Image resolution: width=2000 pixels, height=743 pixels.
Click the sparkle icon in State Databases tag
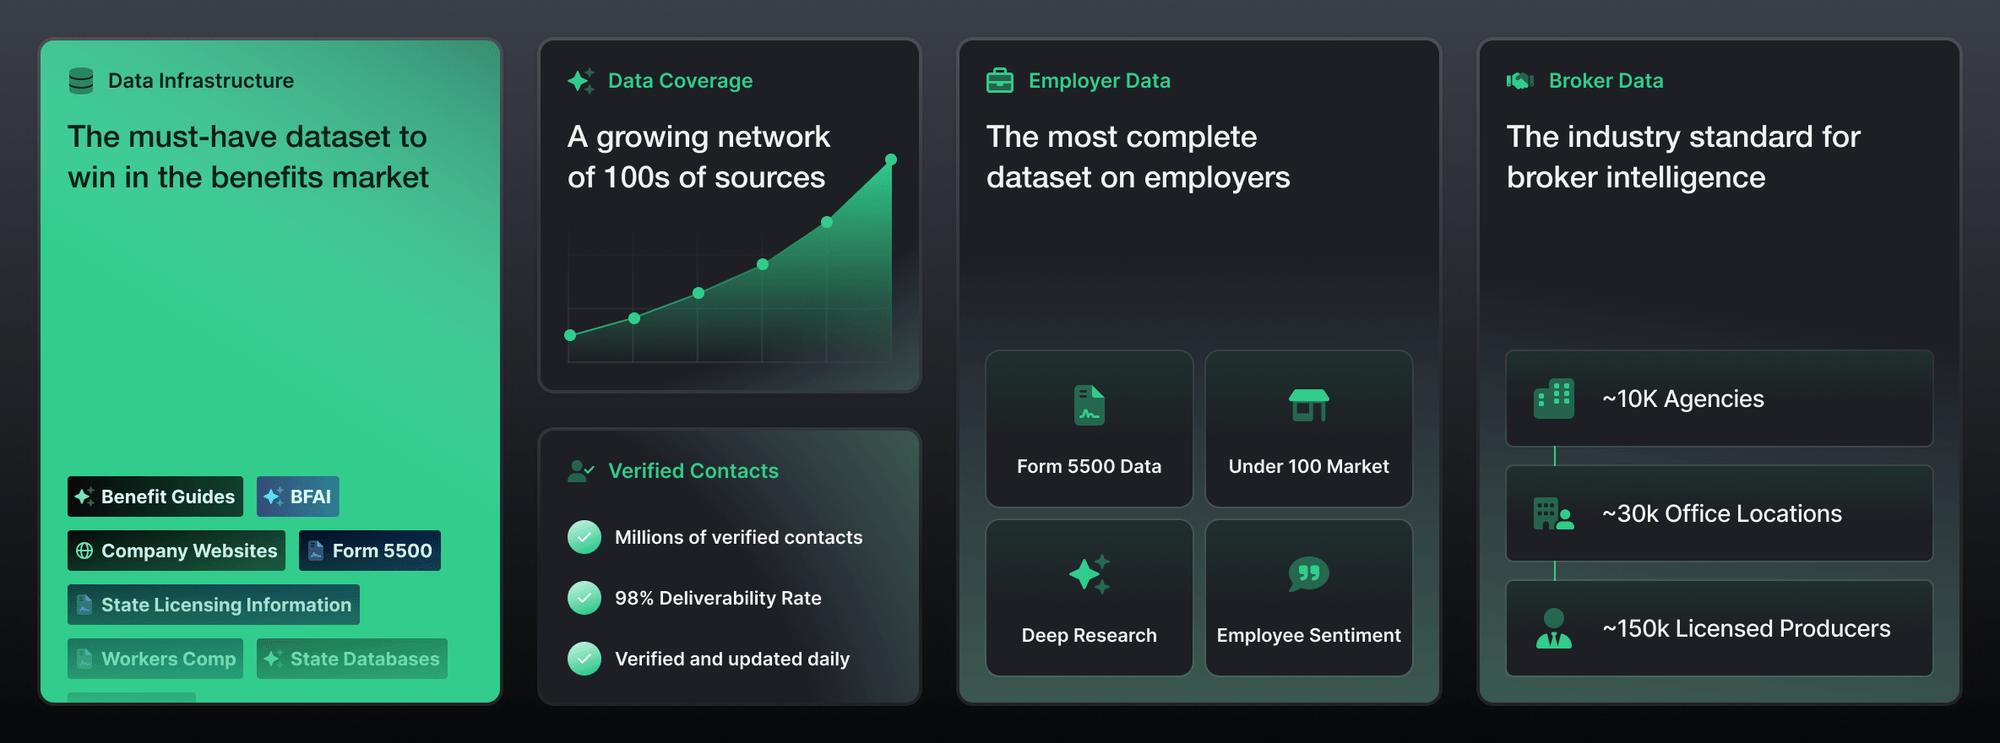[x=272, y=659]
